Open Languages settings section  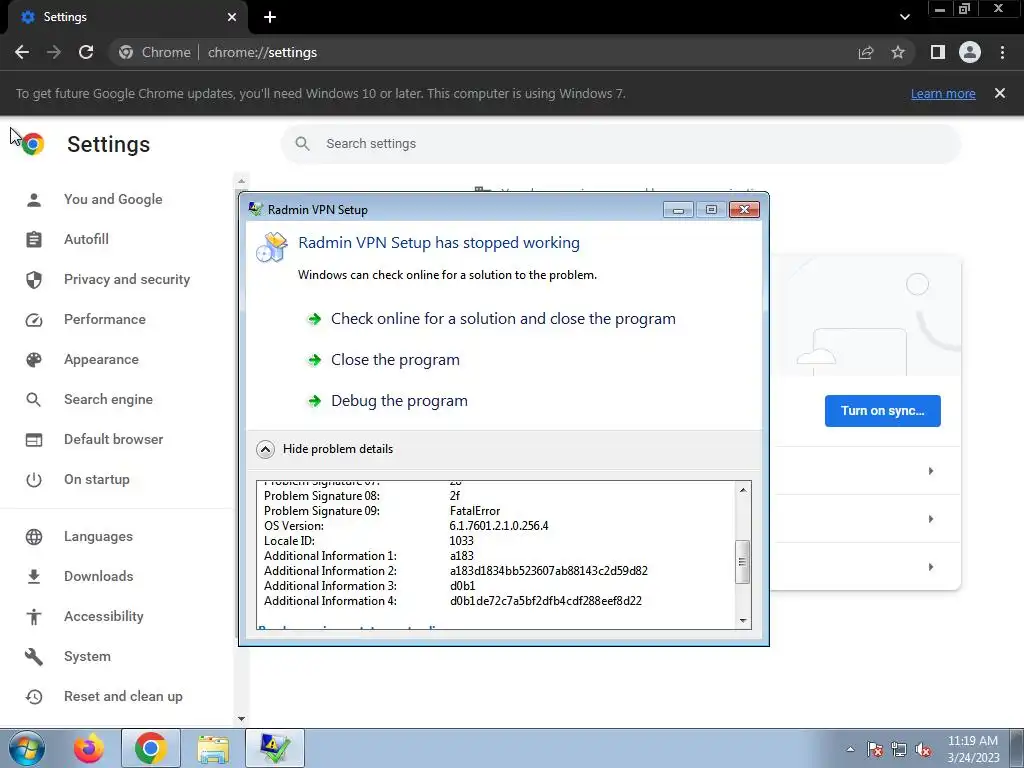point(98,536)
